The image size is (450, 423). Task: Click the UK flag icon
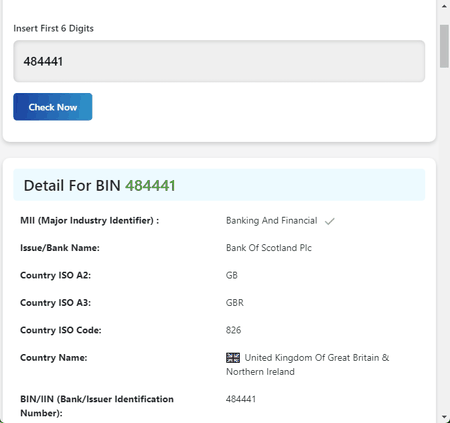pyautogui.click(x=233, y=358)
